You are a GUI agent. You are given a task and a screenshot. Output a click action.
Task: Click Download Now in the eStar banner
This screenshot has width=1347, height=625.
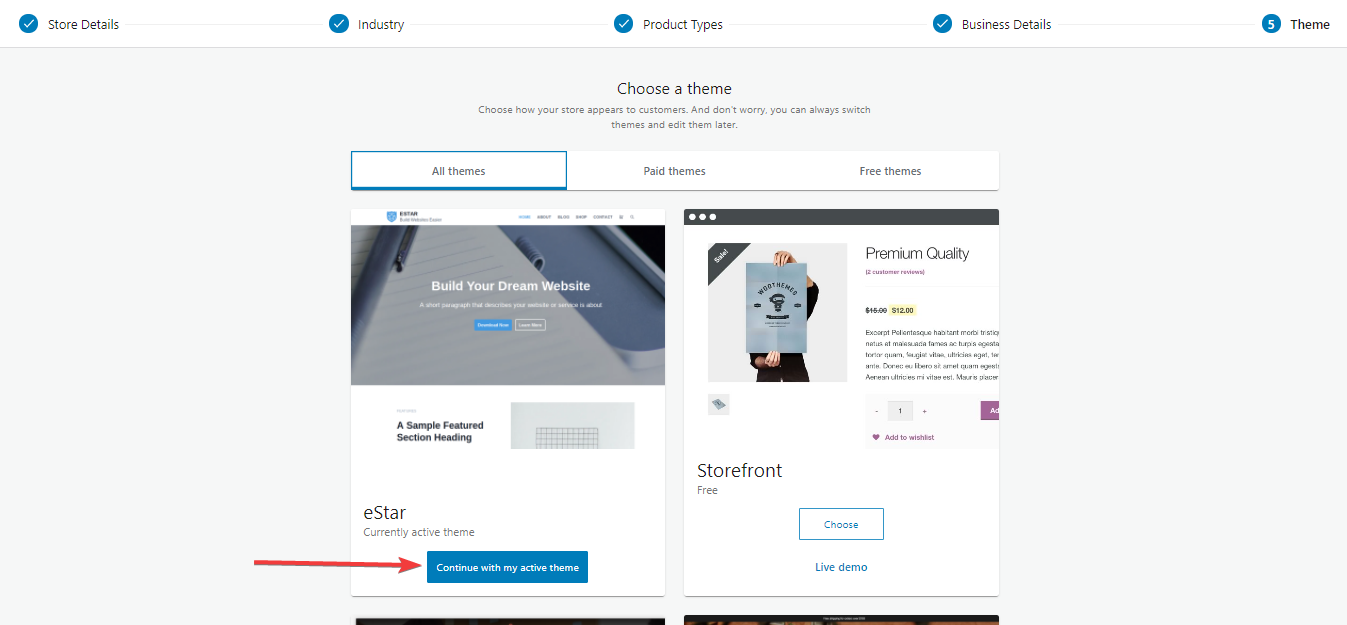tap(493, 325)
